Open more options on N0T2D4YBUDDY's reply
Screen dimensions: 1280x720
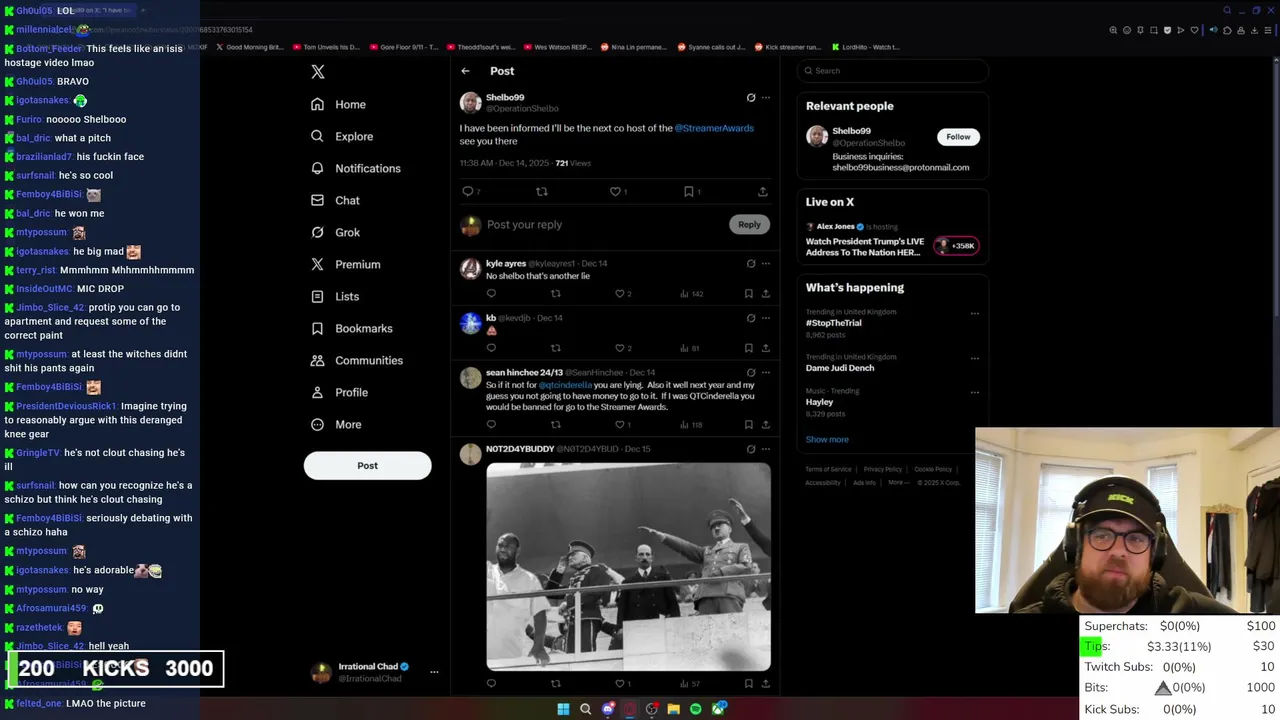click(x=766, y=449)
